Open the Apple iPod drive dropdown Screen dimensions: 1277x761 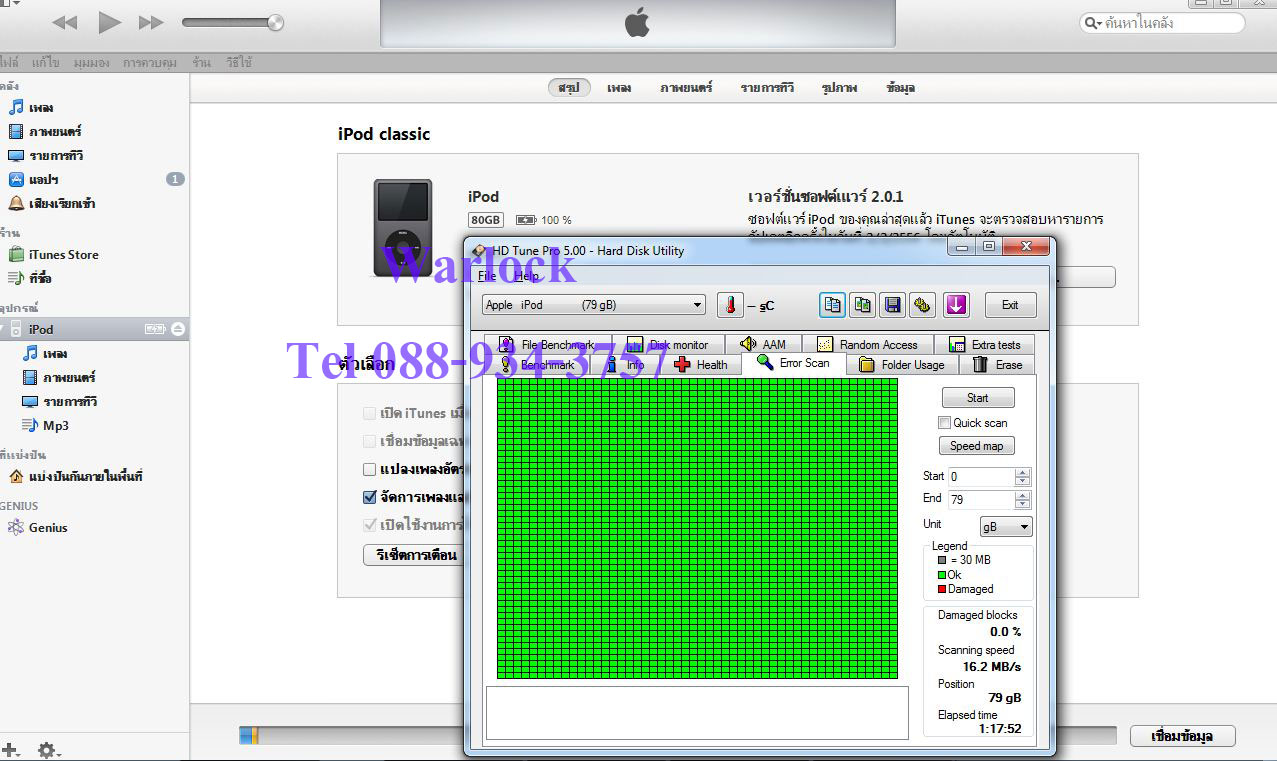[x=594, y=305]
